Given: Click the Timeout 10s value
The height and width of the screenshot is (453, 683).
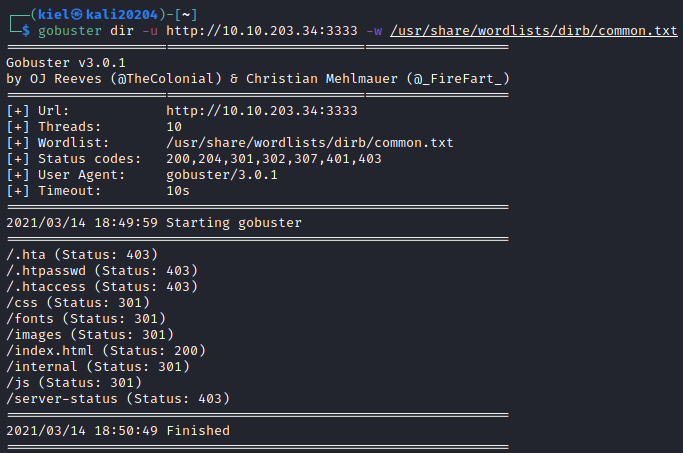Looking at the screenshot, I should 179,190.
